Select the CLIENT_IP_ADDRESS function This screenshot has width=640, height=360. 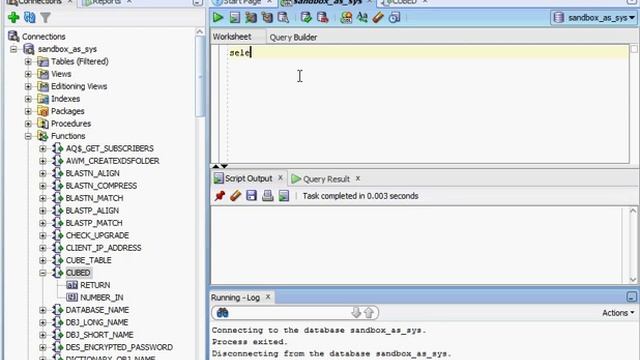point(103,248)
